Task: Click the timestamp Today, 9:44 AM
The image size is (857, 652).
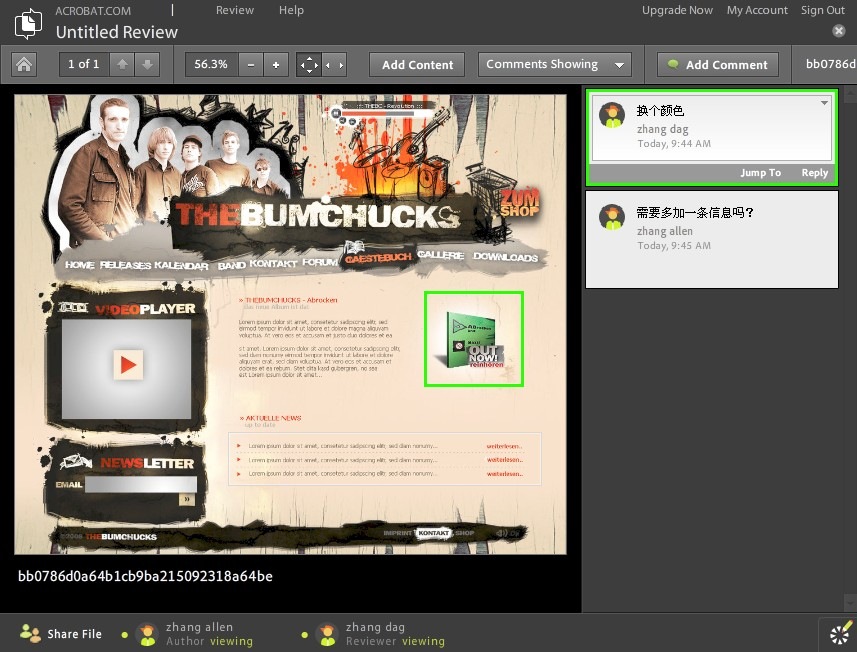Action: click(x=674, y=144)
